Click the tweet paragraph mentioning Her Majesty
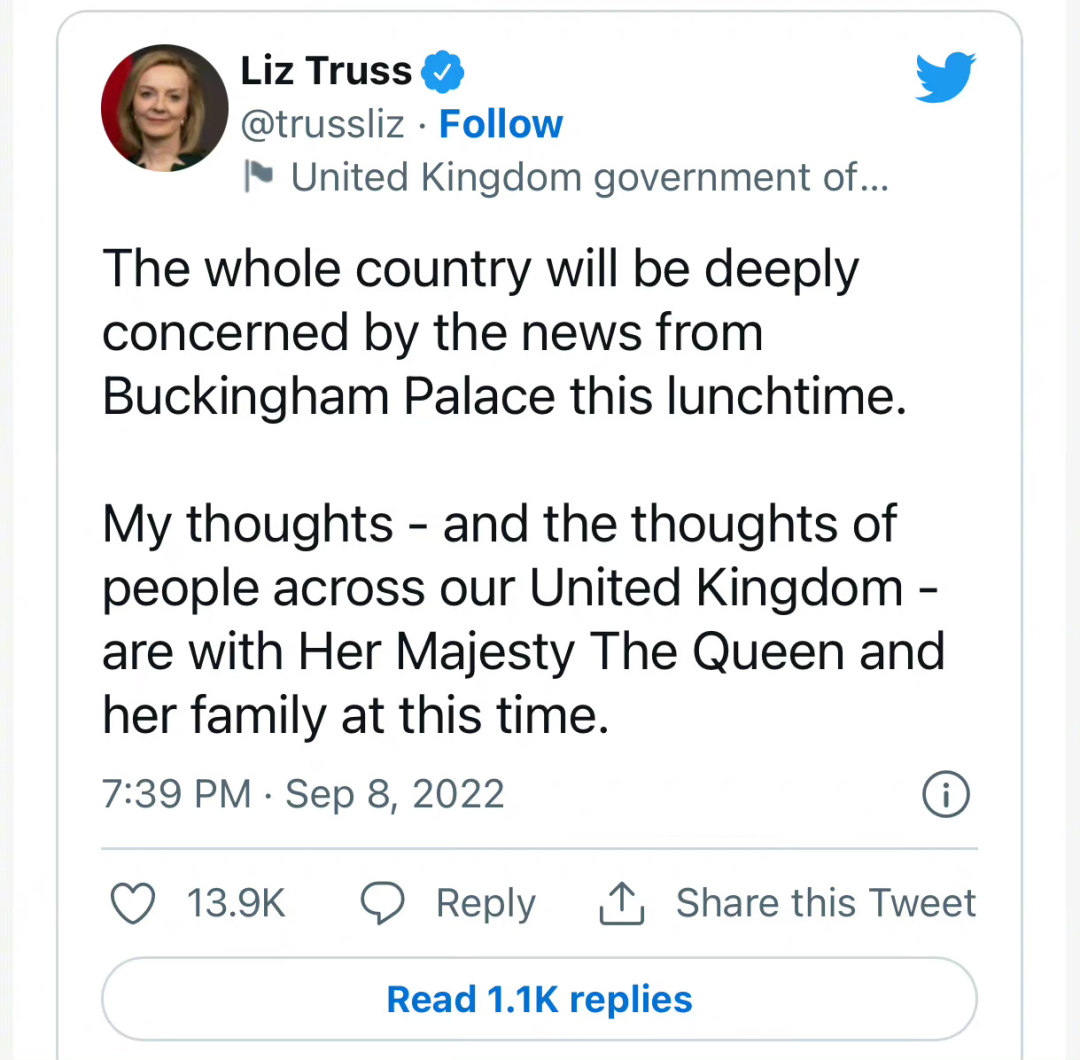The height and width of the screenshot is (1060, 1080). pyautogui.click(x=522, y=620)
